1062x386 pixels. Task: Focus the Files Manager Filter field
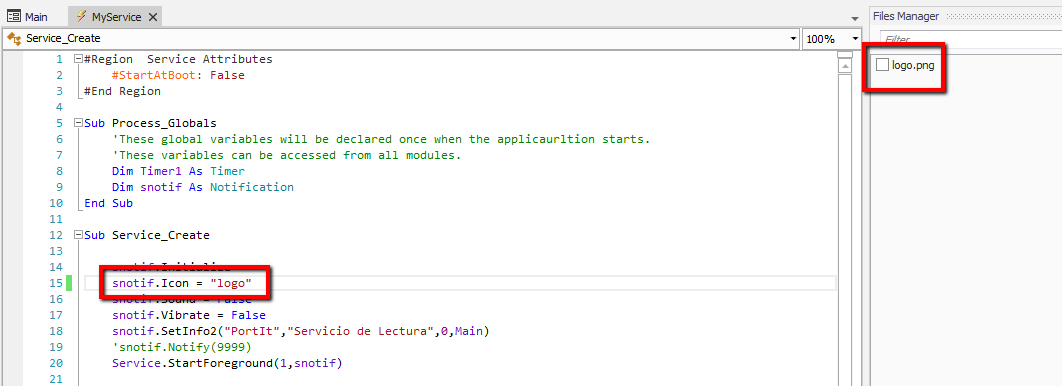pyautogui.click(x=971, y=40)
